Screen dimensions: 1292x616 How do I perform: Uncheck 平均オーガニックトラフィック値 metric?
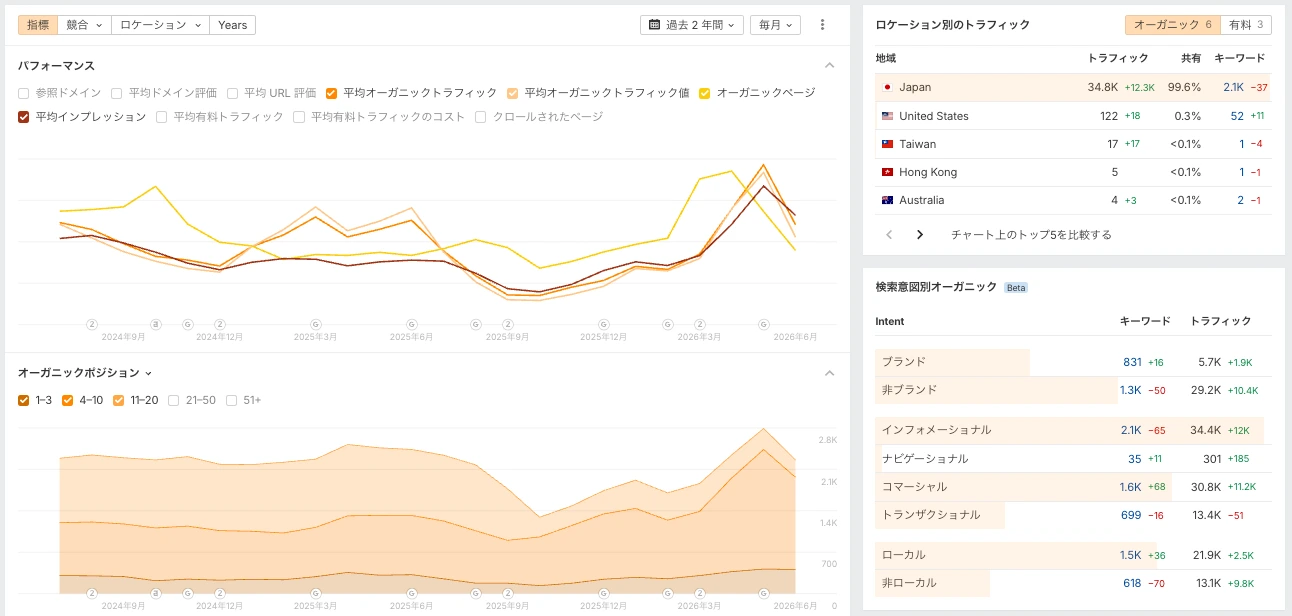pos(513,93)
